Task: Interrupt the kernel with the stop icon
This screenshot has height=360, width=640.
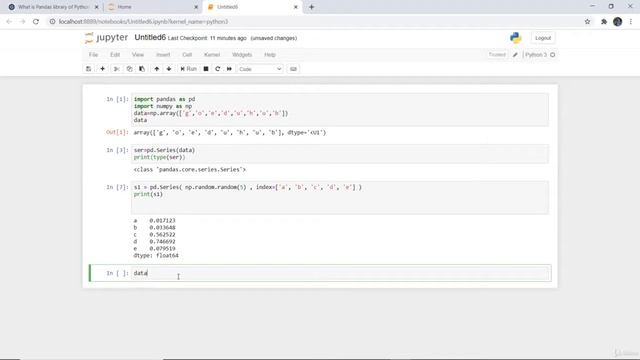Action: coord(206,69)
